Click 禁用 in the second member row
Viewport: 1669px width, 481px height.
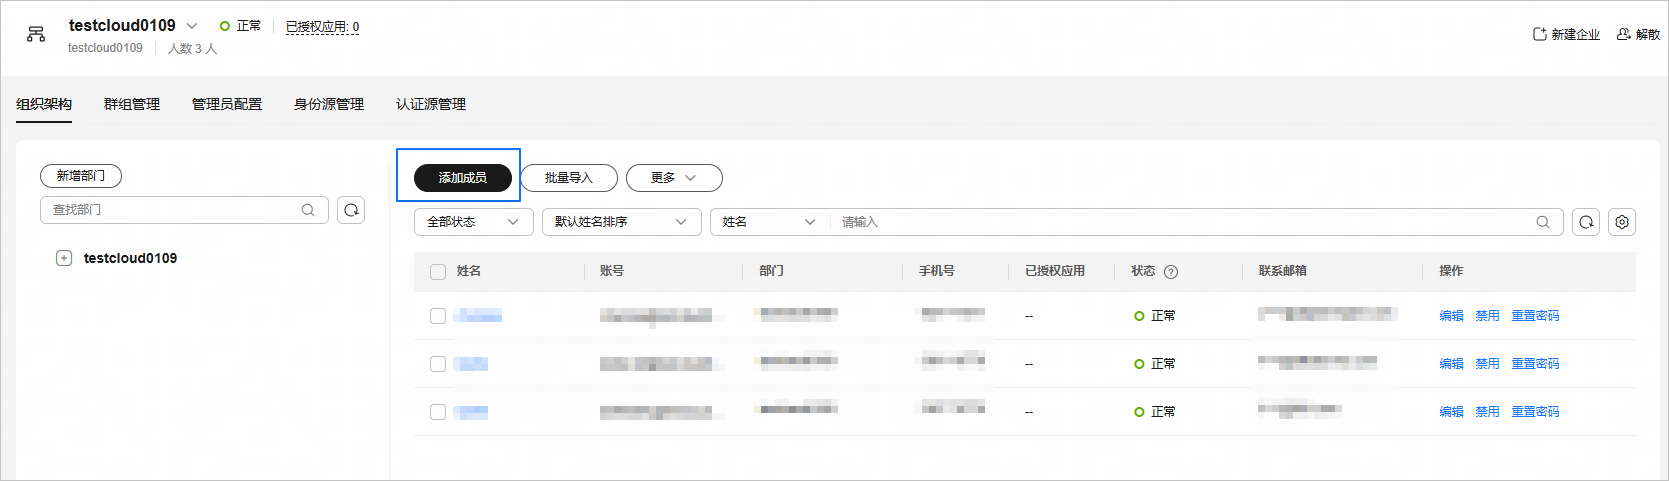coord(1487,364)
